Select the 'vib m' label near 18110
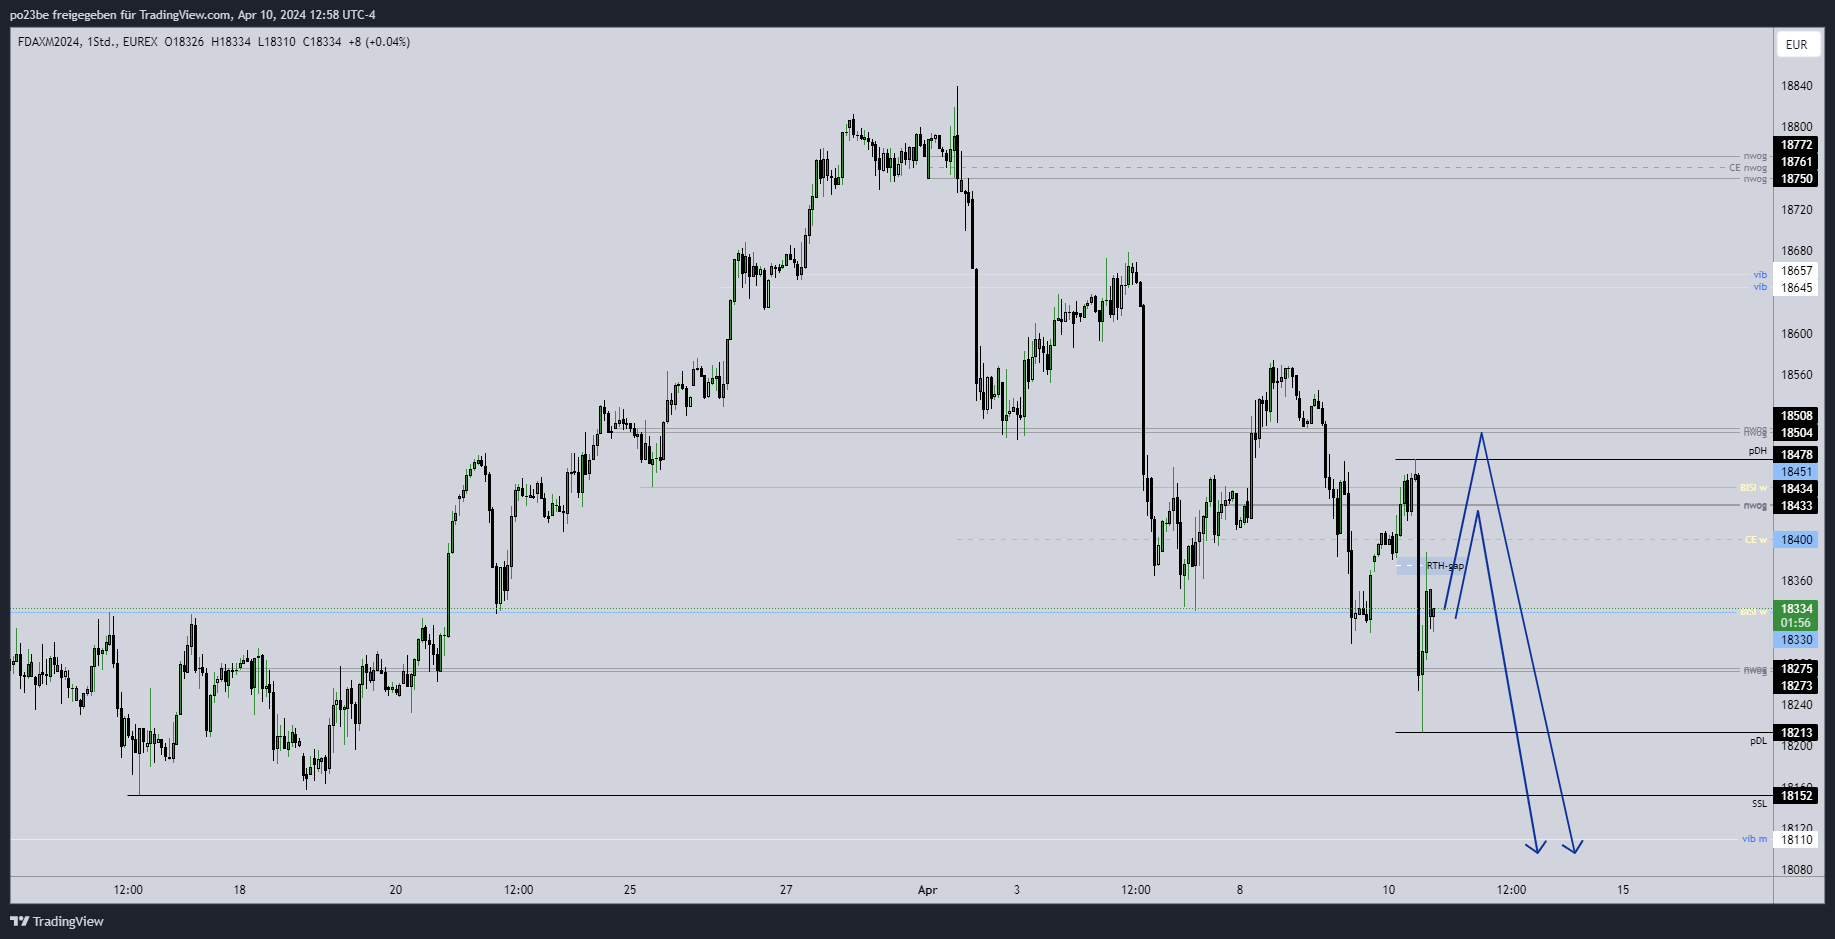The image size is (1835, 939). 1754,839
